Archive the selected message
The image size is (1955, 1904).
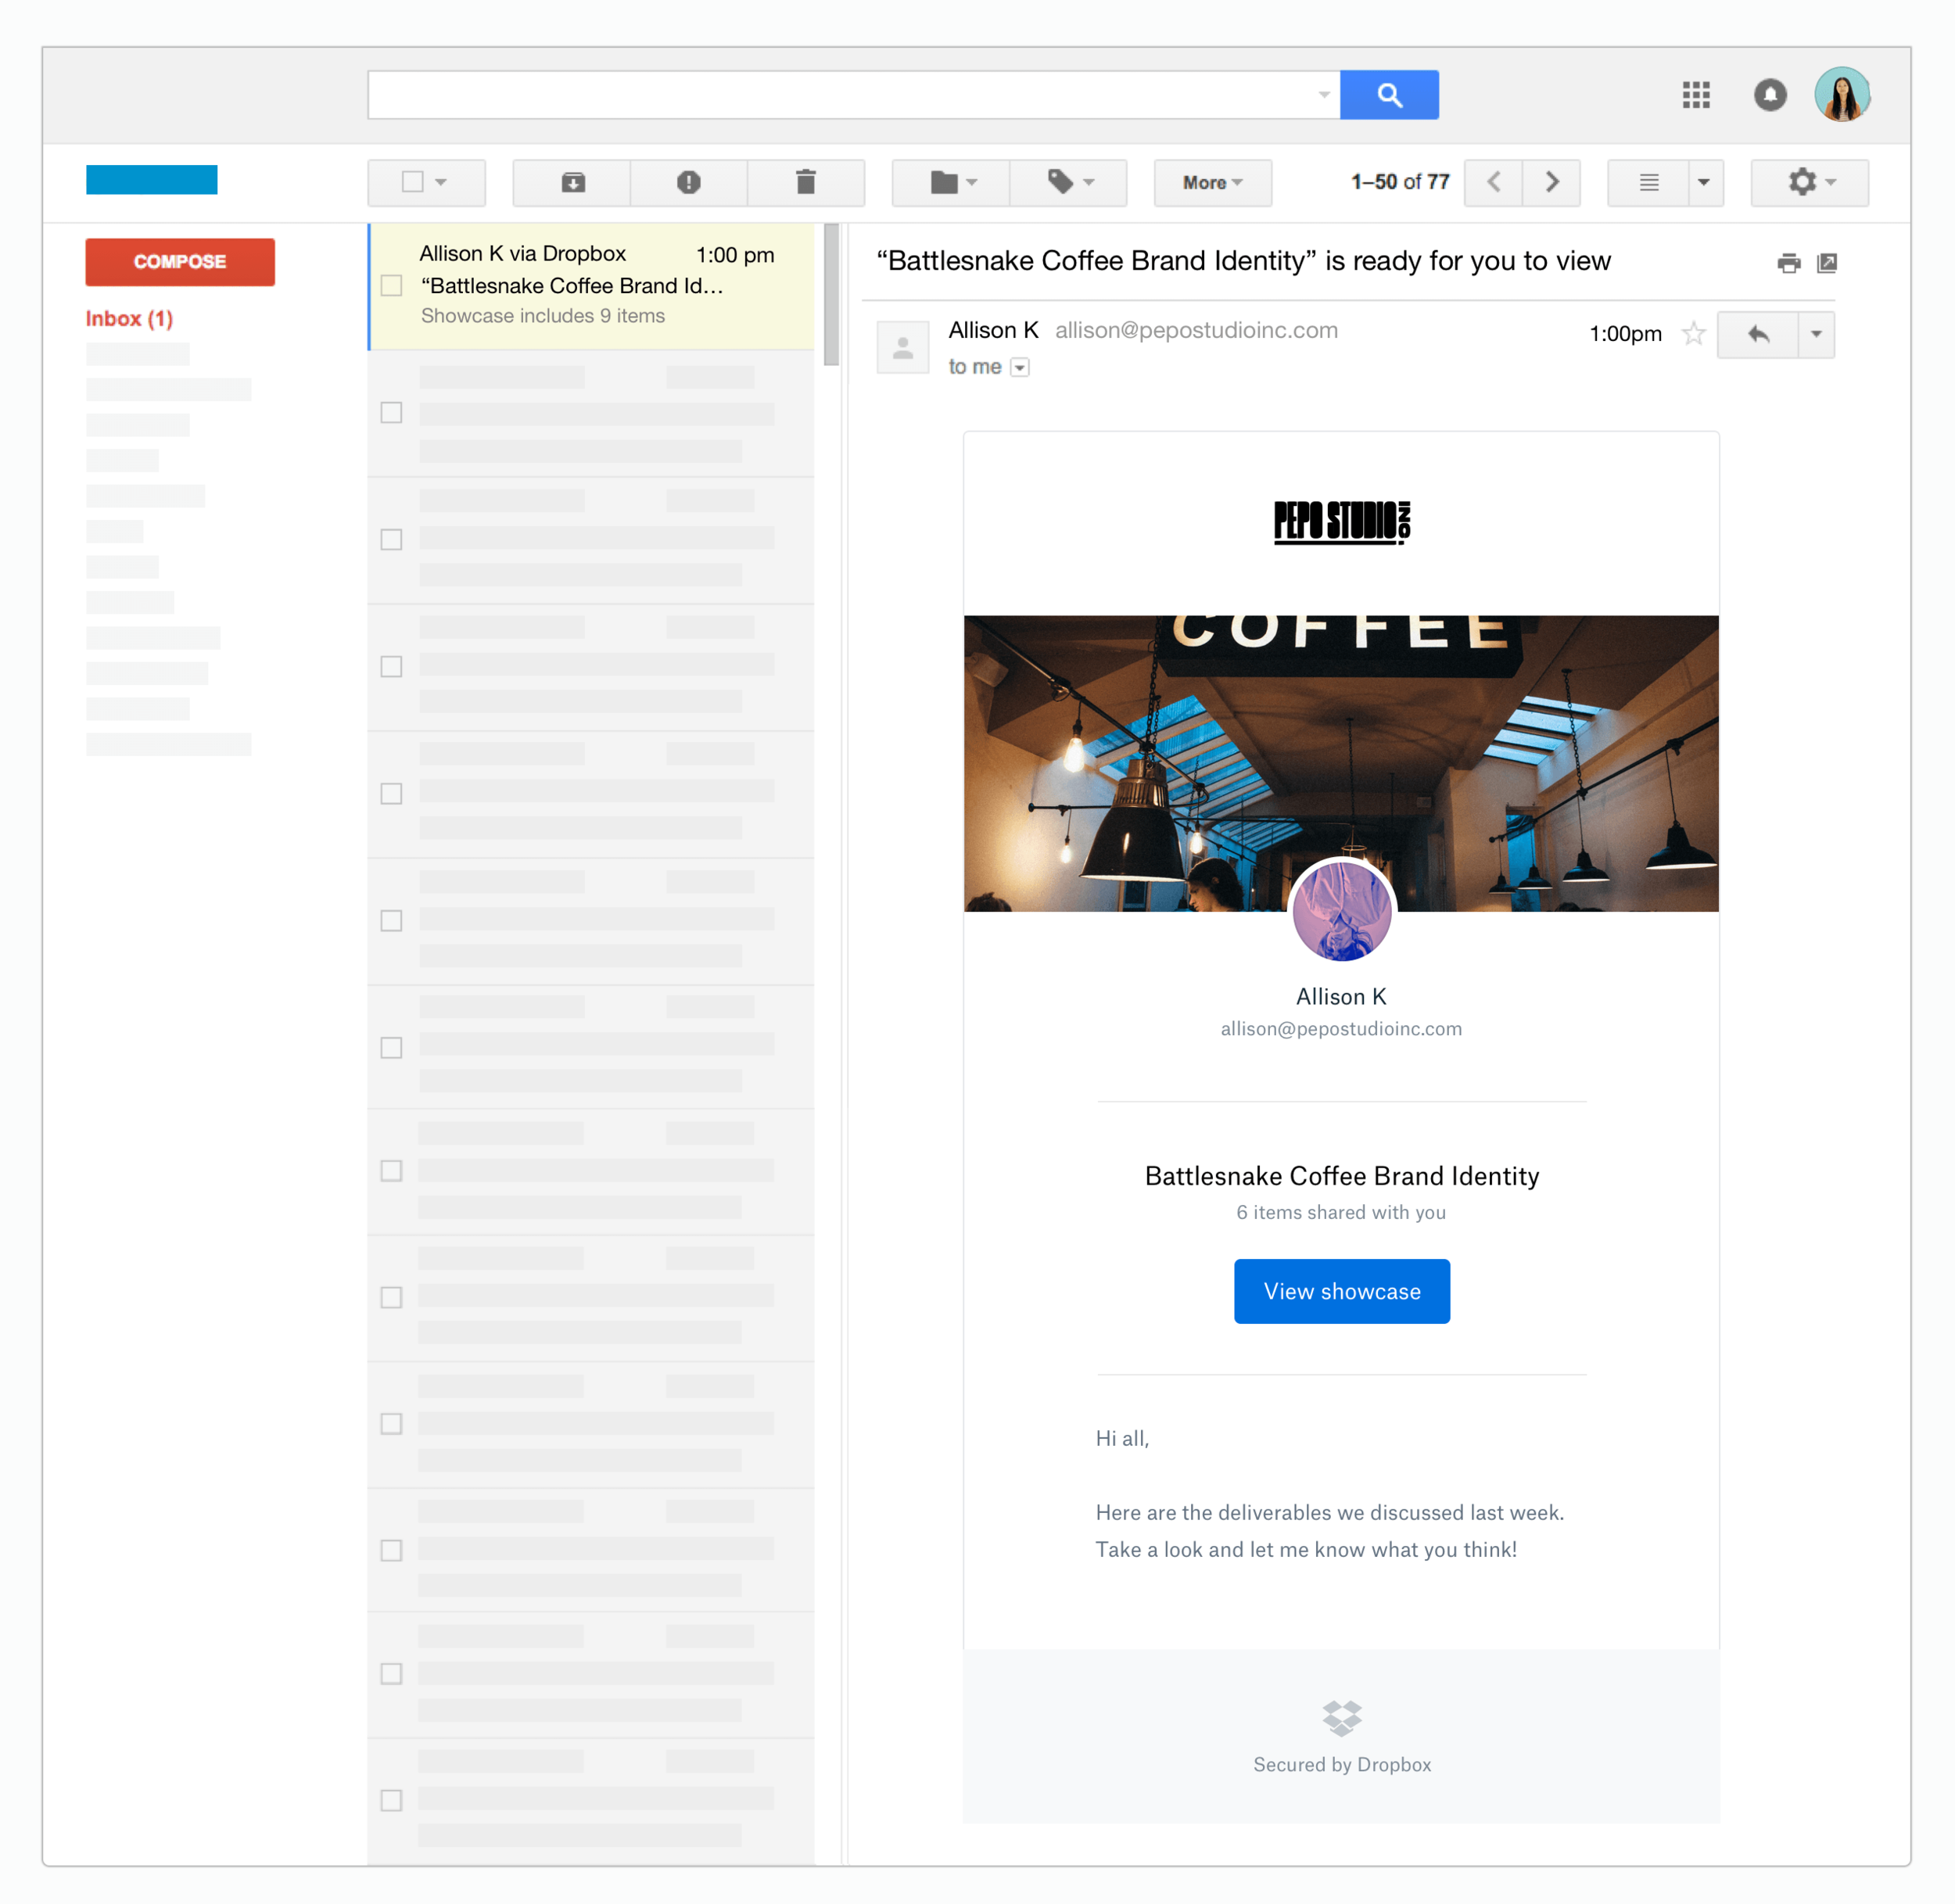point(572,182)
